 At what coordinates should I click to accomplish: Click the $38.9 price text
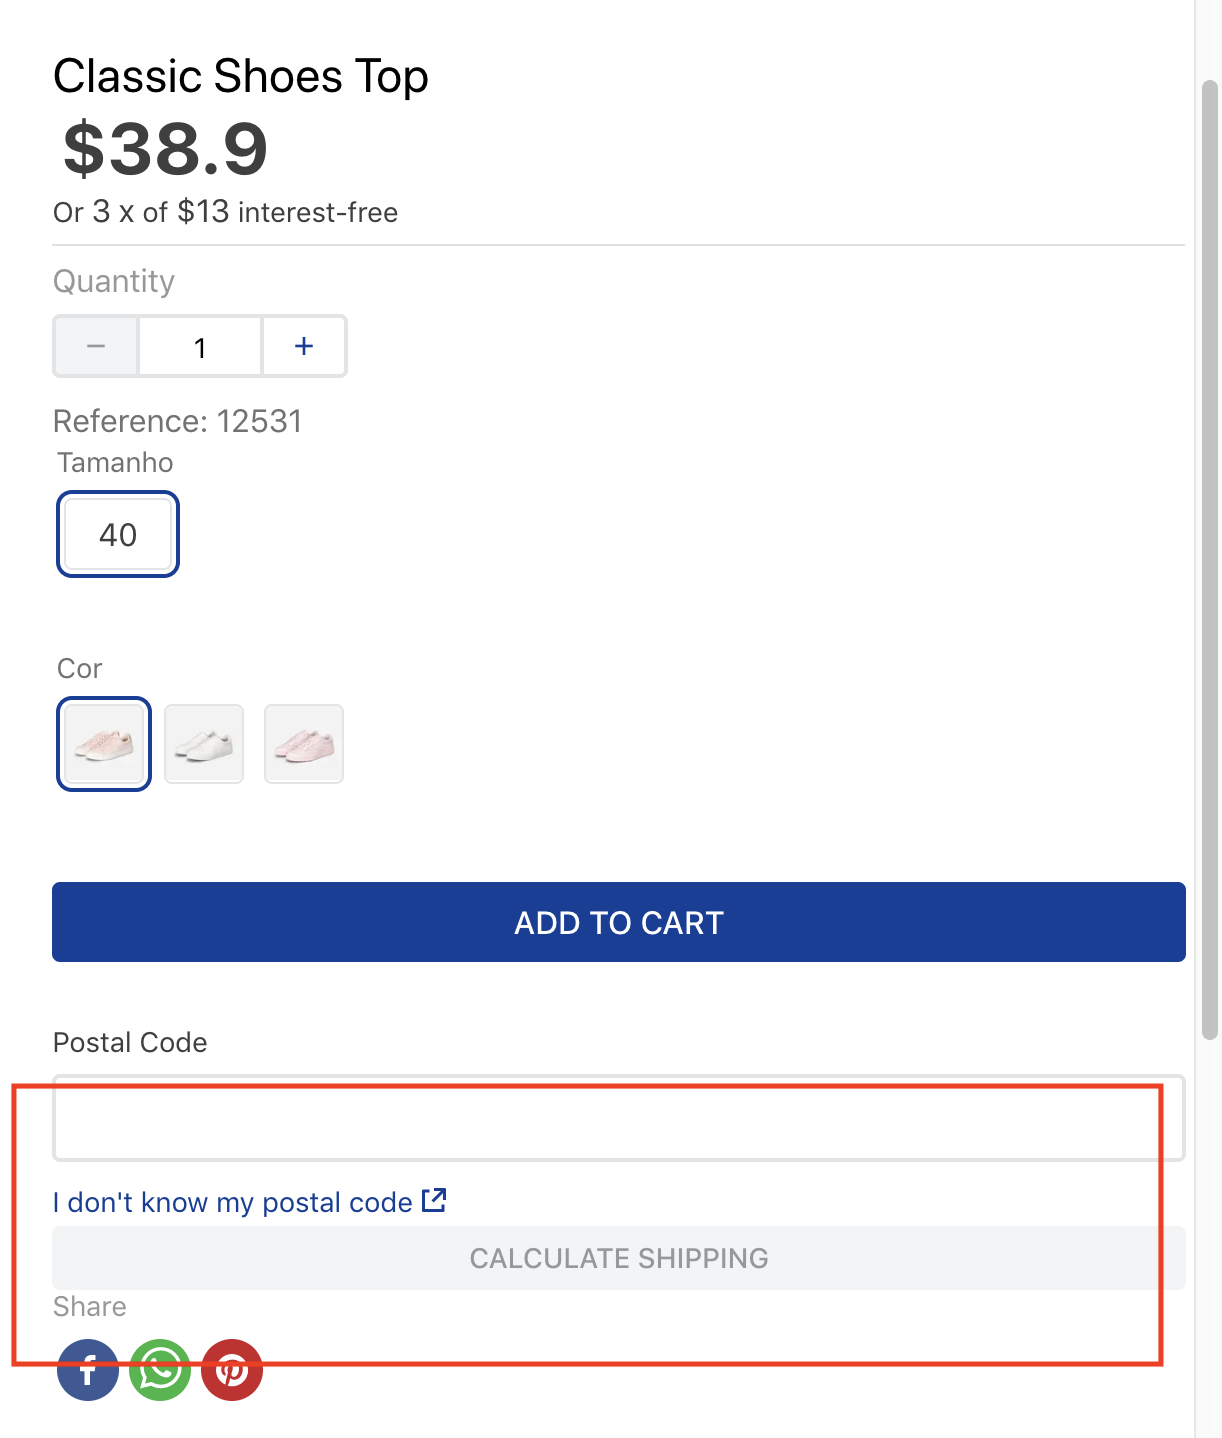(x=166, y=149)
